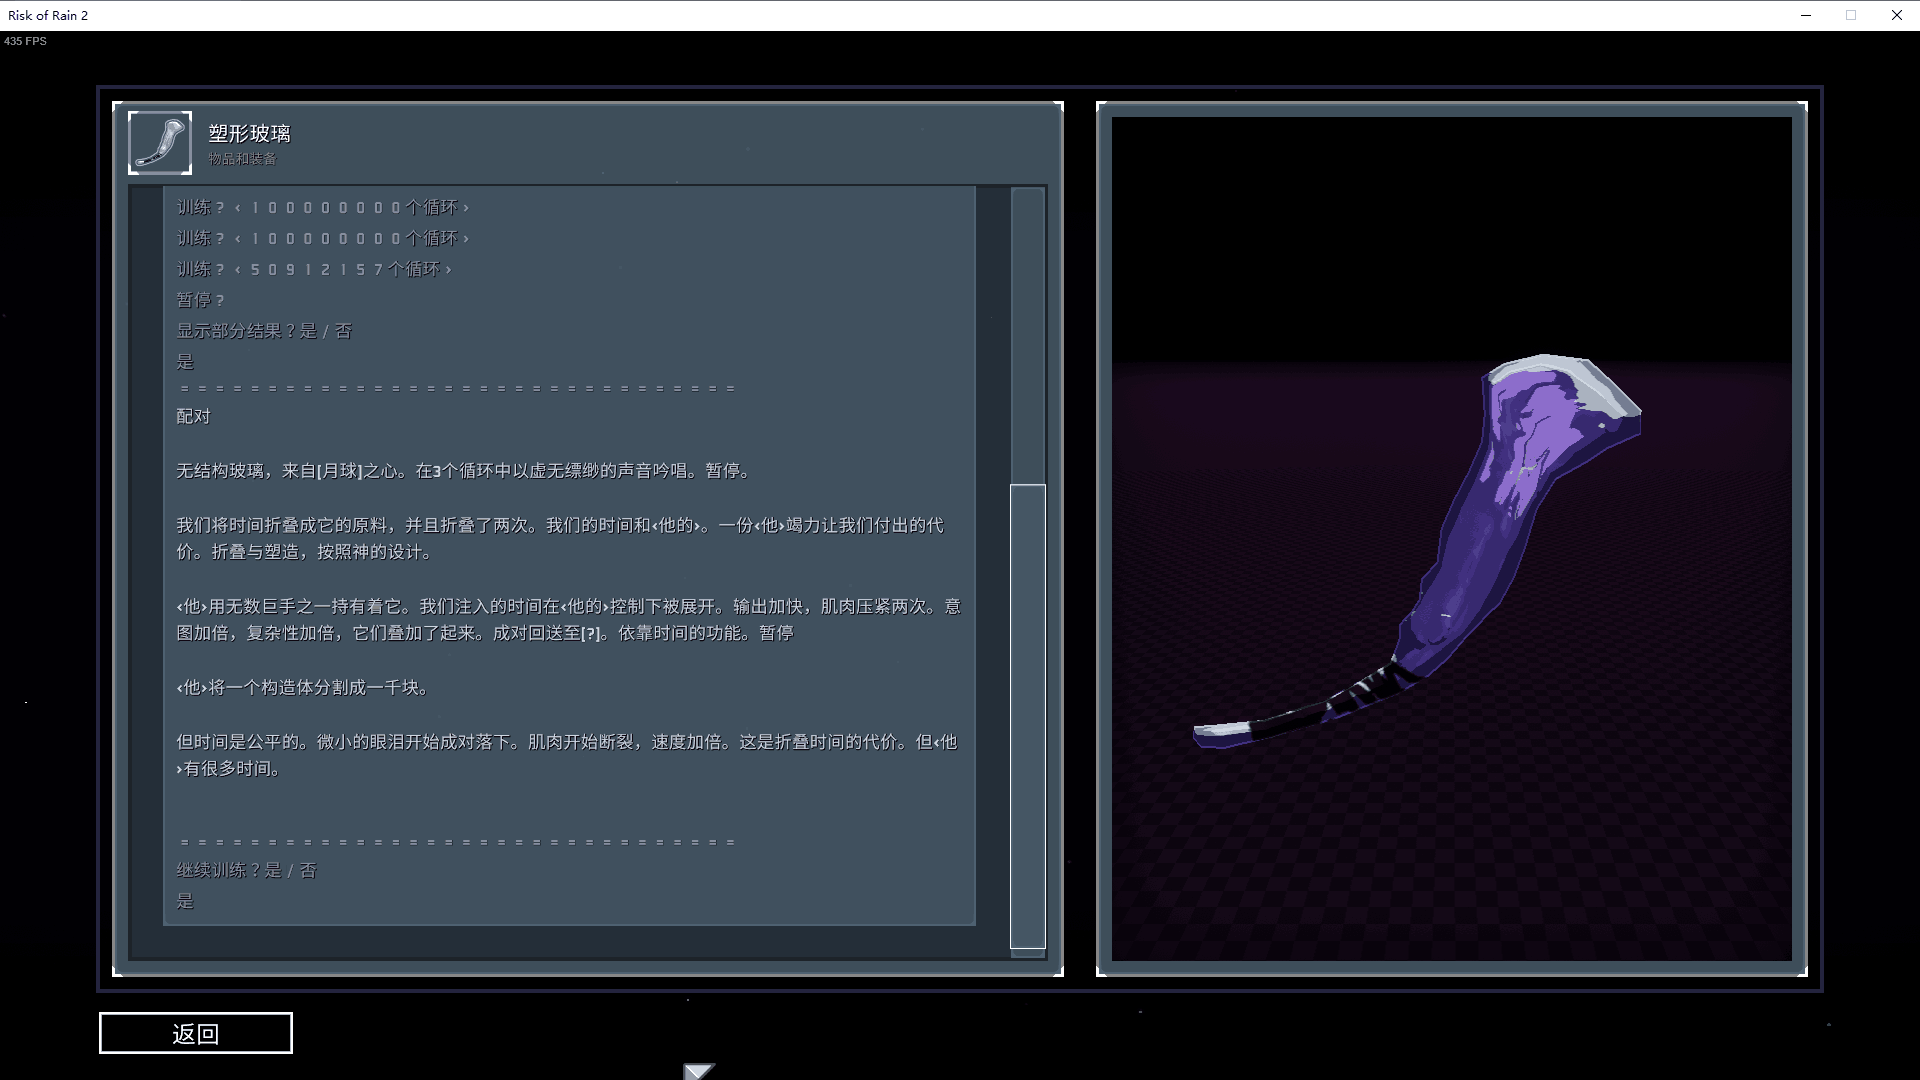Click the '显示部分结果？是 / 否' line
Image resolution: width=1920 pixels, height=1080 pixels.
(x=264, y=331)
